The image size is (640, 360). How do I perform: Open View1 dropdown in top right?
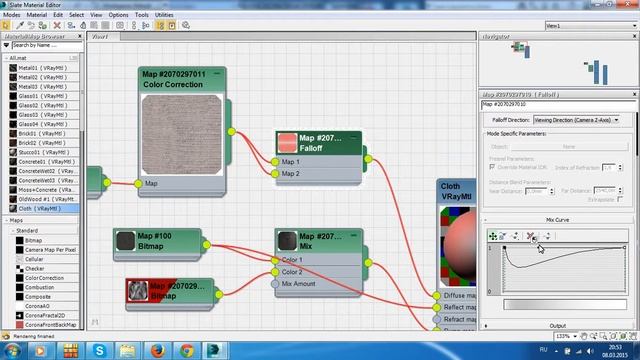591,26
